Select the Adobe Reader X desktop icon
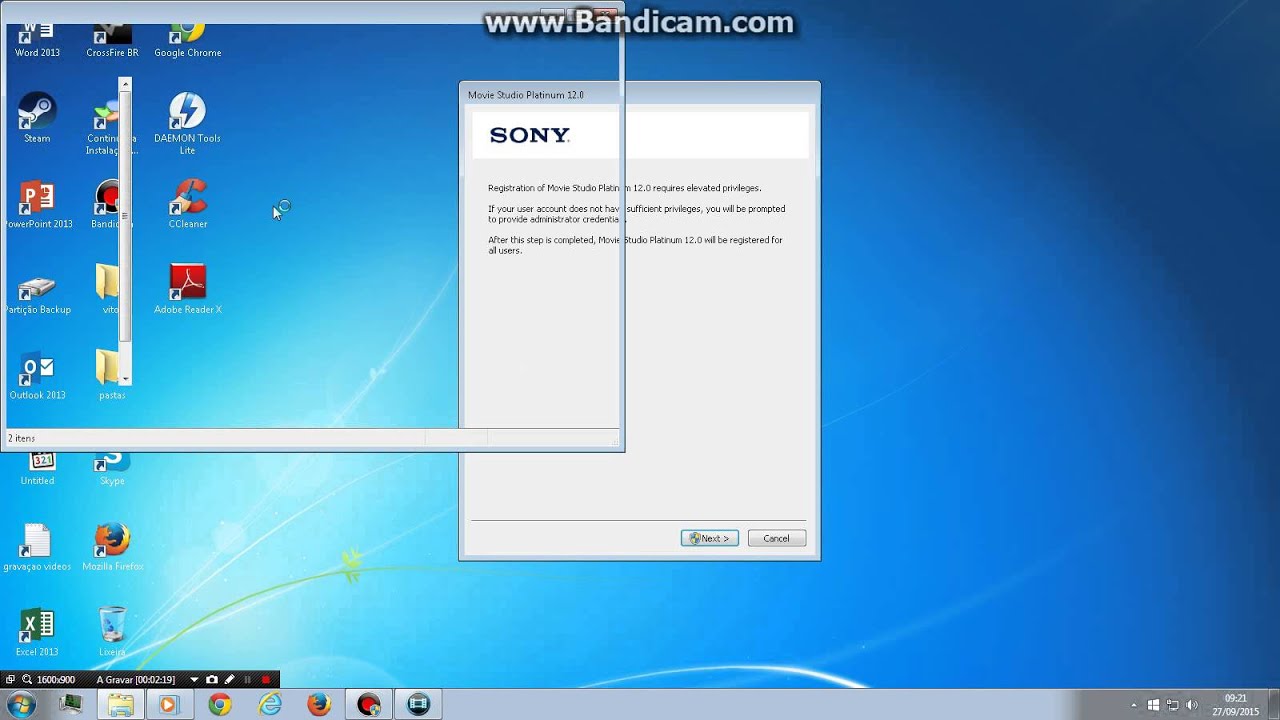The width and height of the screenshot is (1280, 720). [187, 290]
